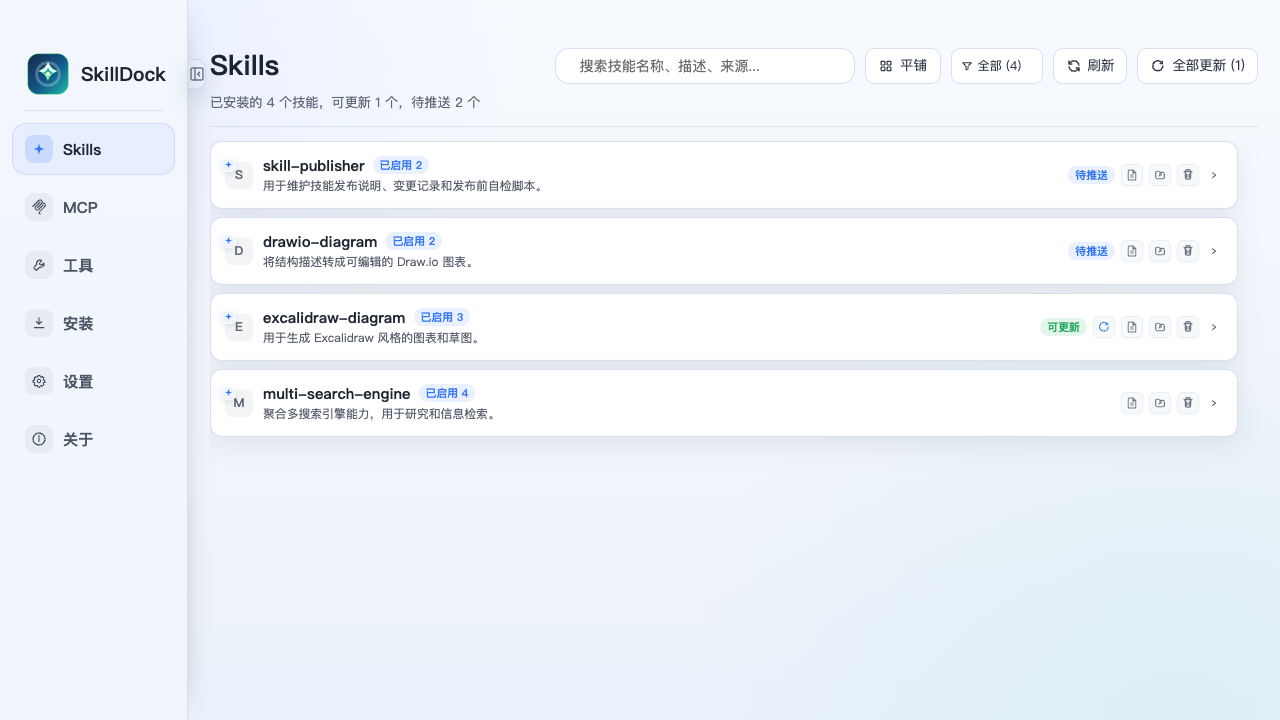This screenshot has width=1280, height=720.
Task: Click the drawio-diagram description text
Action: point(369,262)
